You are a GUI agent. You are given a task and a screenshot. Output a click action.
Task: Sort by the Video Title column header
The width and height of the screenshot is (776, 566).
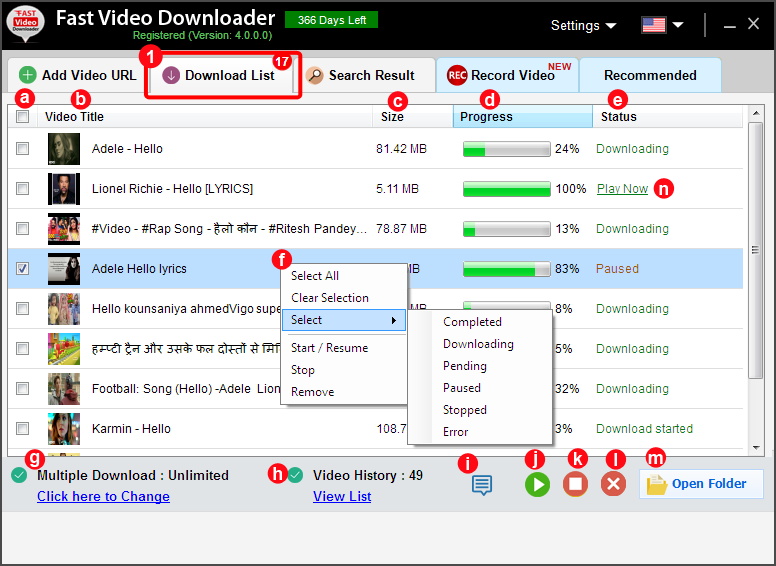205,117
